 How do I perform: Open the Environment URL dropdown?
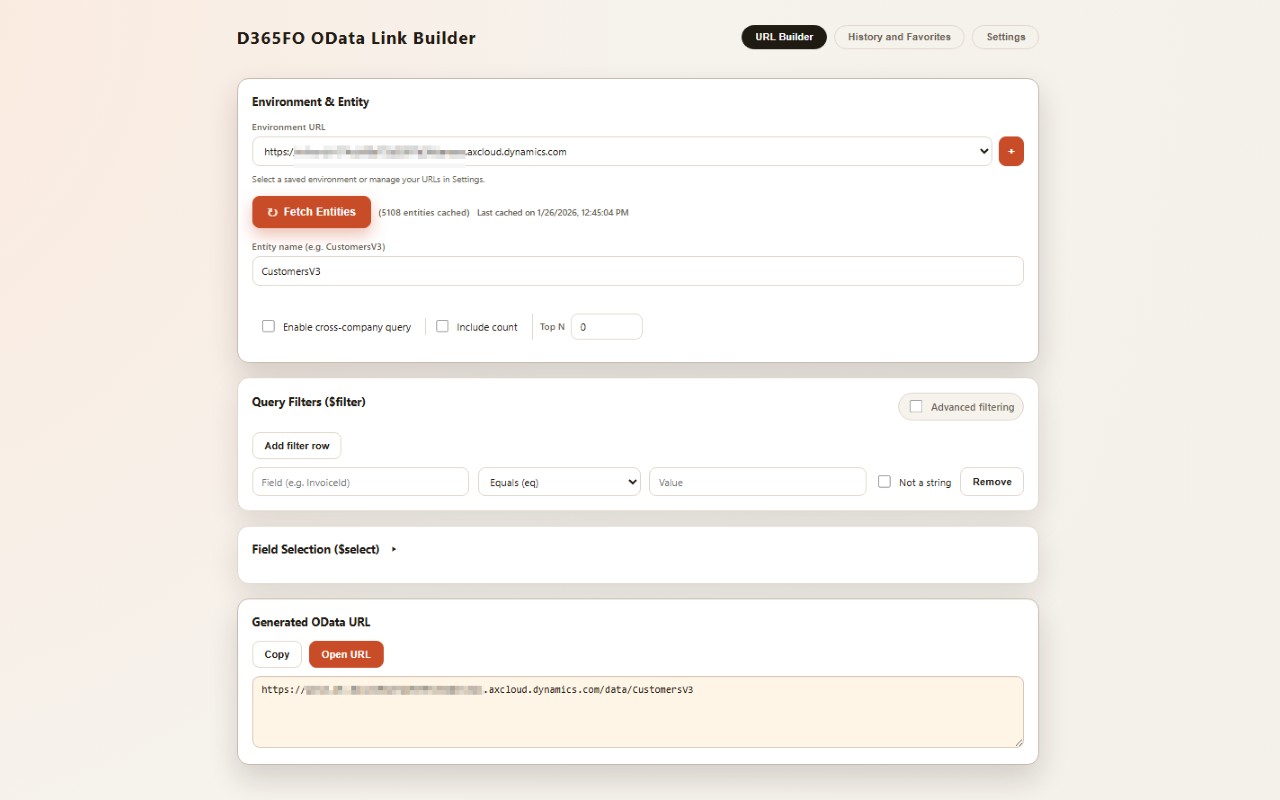pyautogui.click(x=622, y=151)
